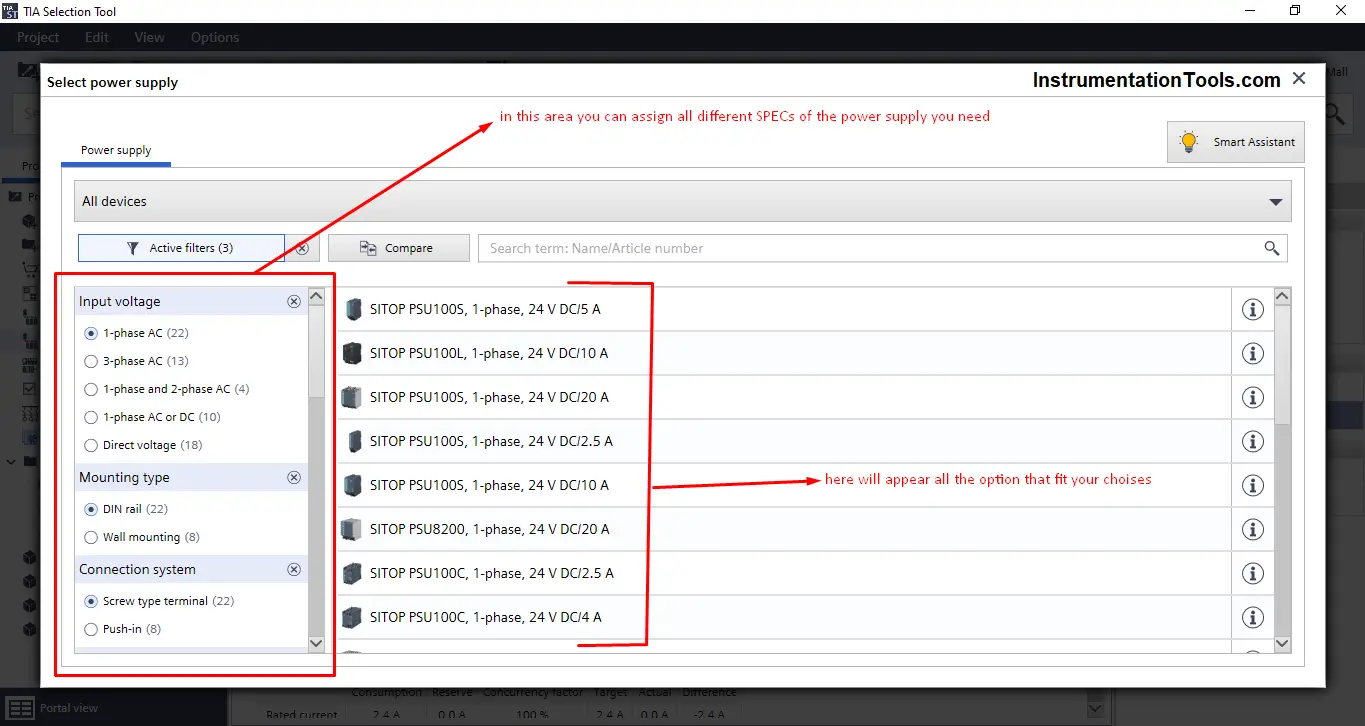The height and width of the screenshot is (726, 1365).
Task: Select SITOP PSU100C 24 V DC/4 A row
Action: pos(784,617)
